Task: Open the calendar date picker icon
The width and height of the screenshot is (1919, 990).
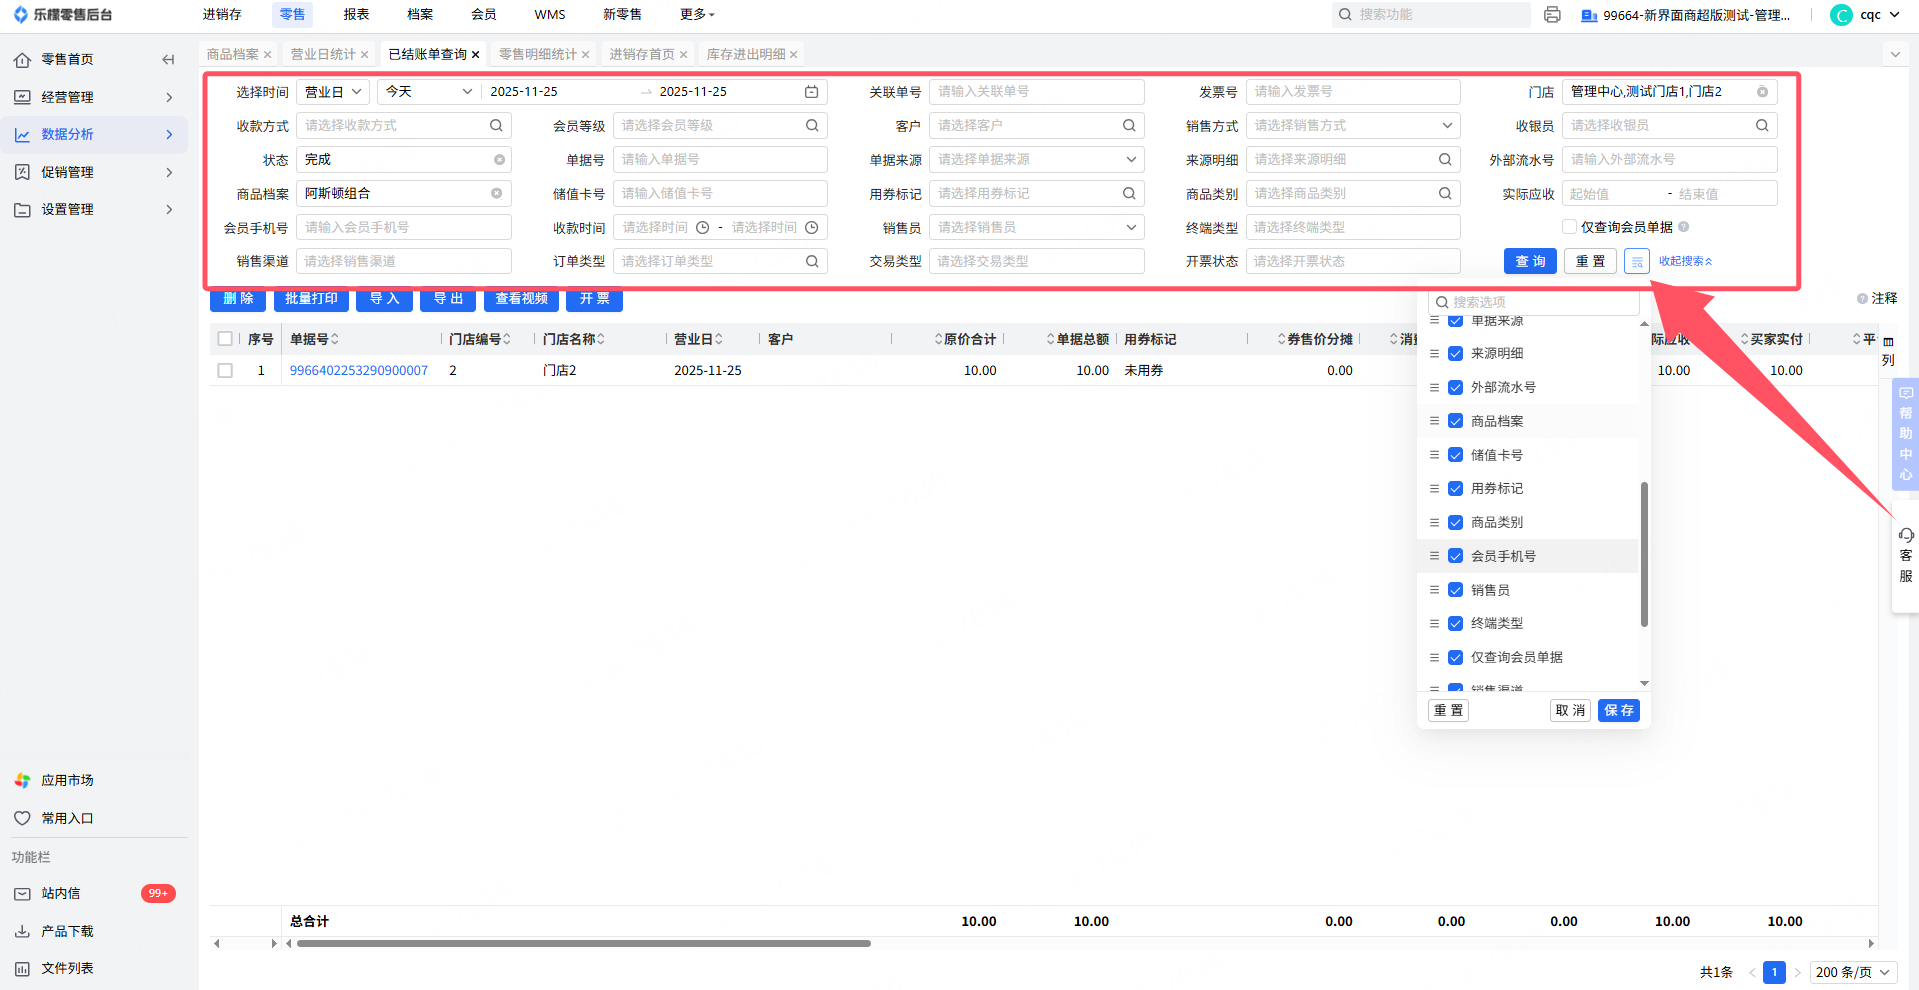Action: (811, 92)
